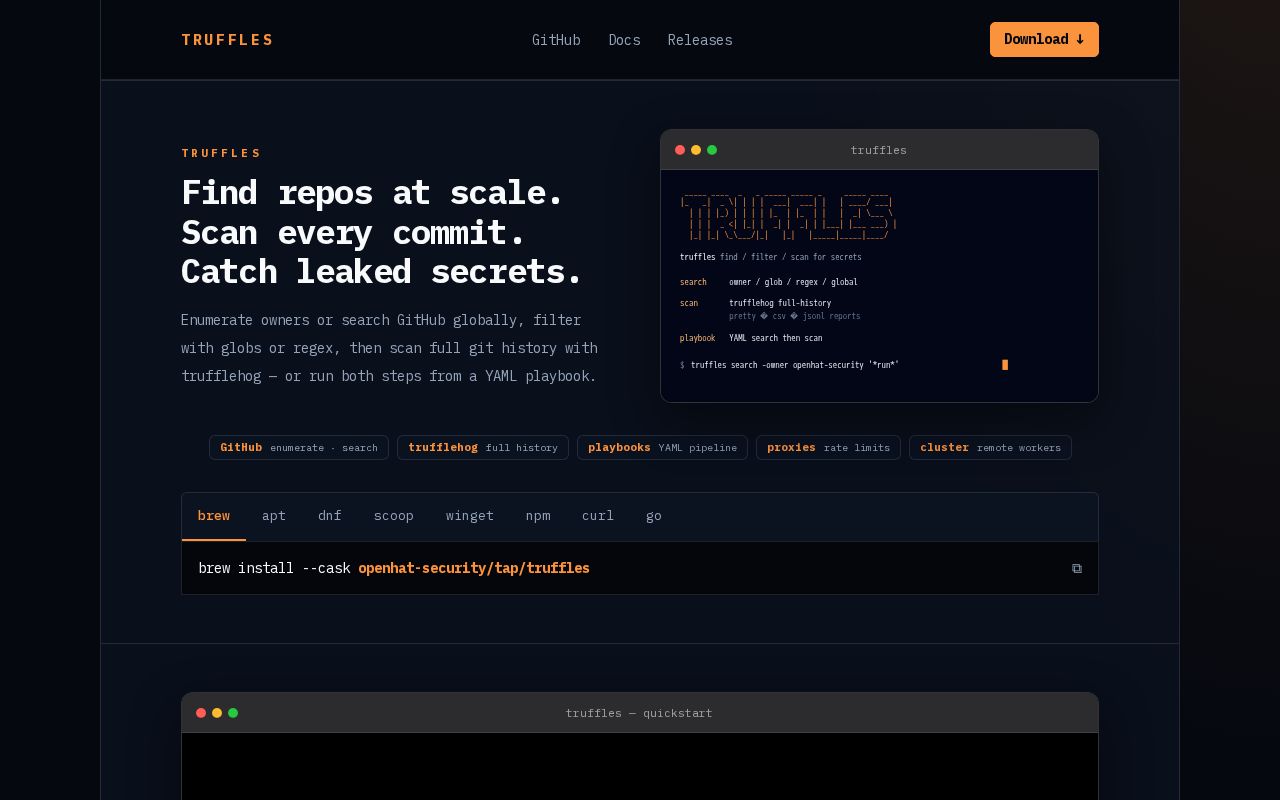1280x800 pixels.
Task: Switch to the dnf tab
Action: (330, 516)
